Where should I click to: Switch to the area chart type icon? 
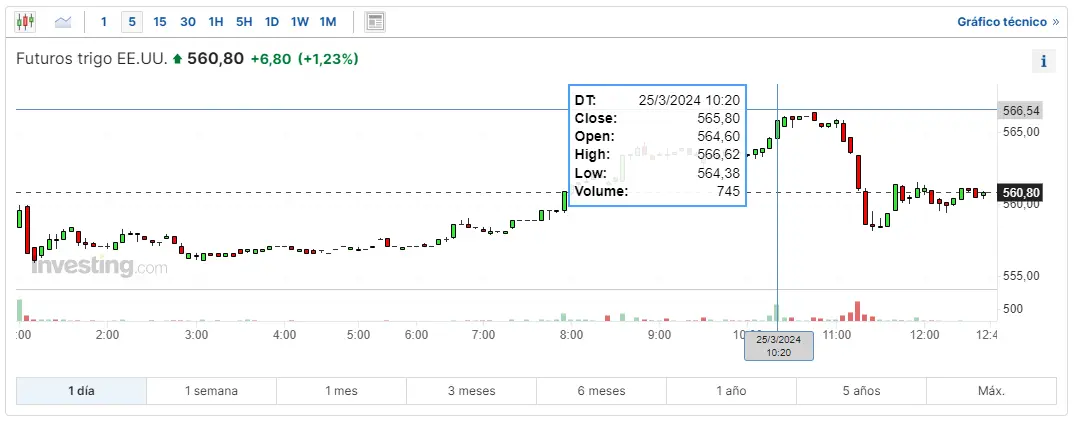point(63,21)
